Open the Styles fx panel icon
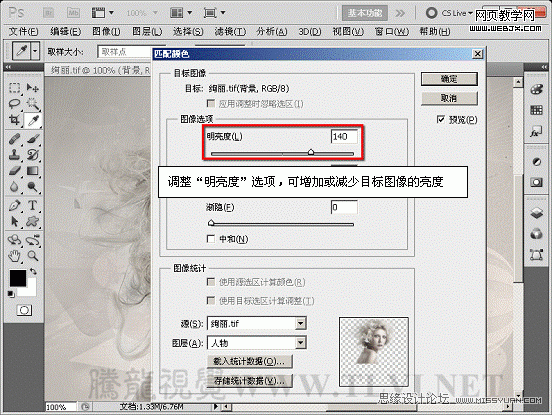552x415 pixels. [x=536, y=132]
